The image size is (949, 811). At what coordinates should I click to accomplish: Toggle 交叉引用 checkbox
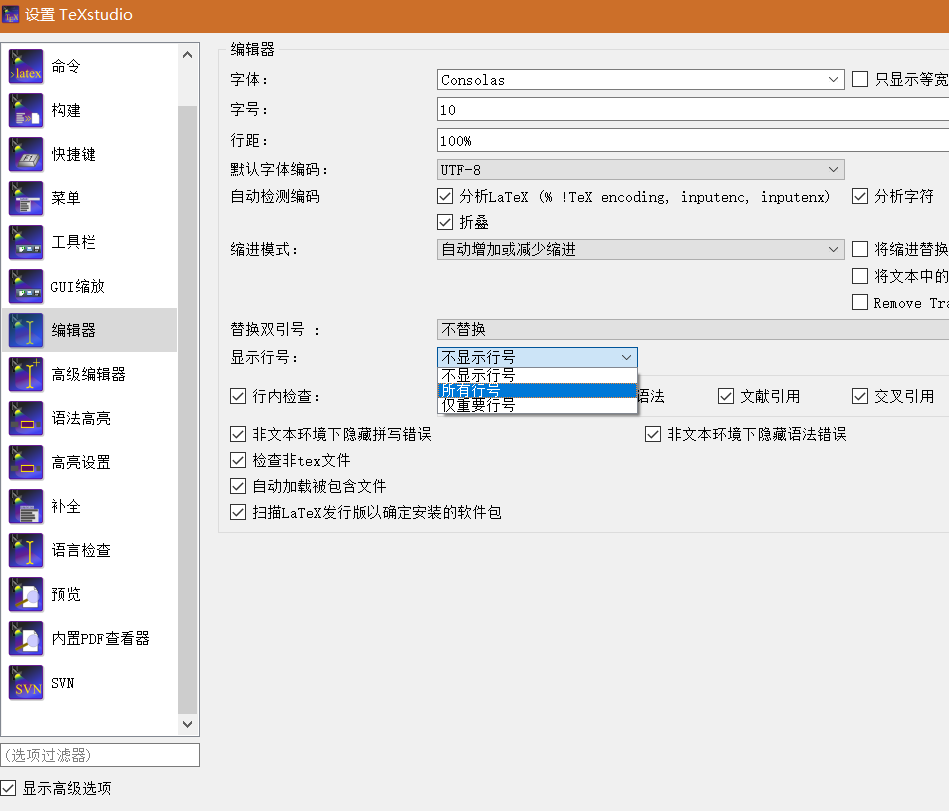coord(859,396)
